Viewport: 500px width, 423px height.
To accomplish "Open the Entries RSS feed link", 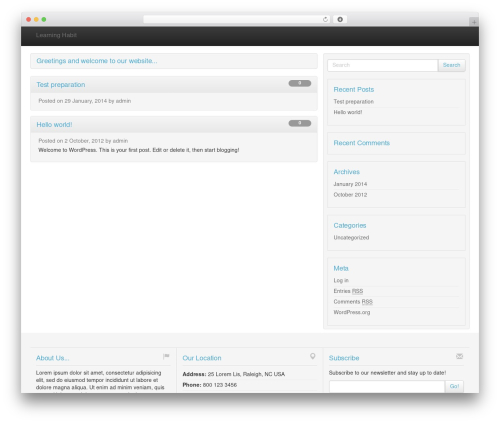I will 348,291.
